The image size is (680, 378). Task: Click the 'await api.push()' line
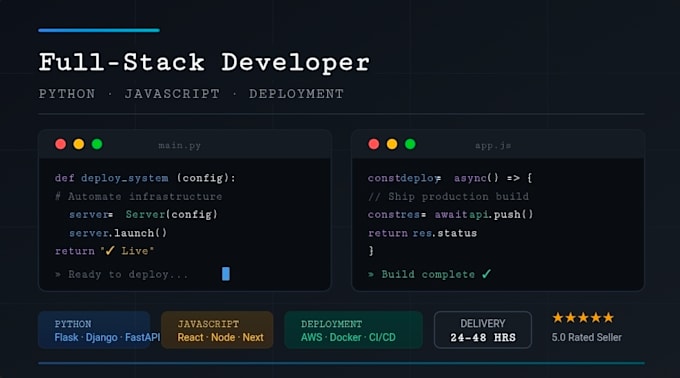pyautogui.click(x=451, y=215)
